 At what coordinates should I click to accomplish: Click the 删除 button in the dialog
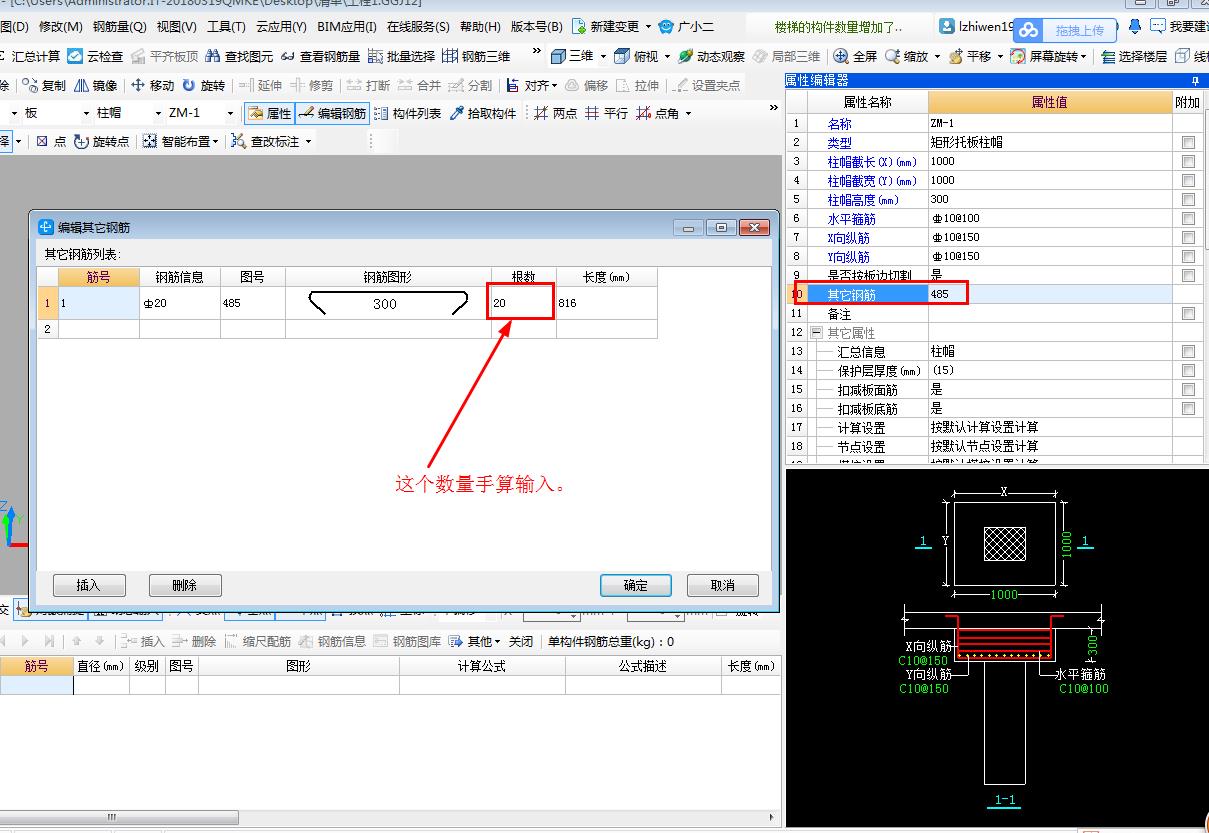click(x=185, y=585)
